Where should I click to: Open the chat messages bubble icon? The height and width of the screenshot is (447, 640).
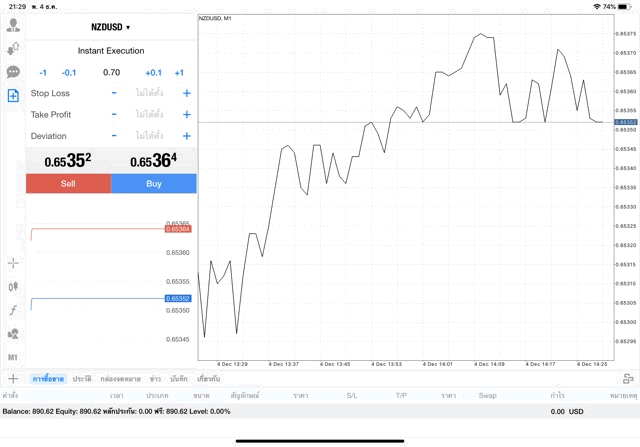[13, 72]
